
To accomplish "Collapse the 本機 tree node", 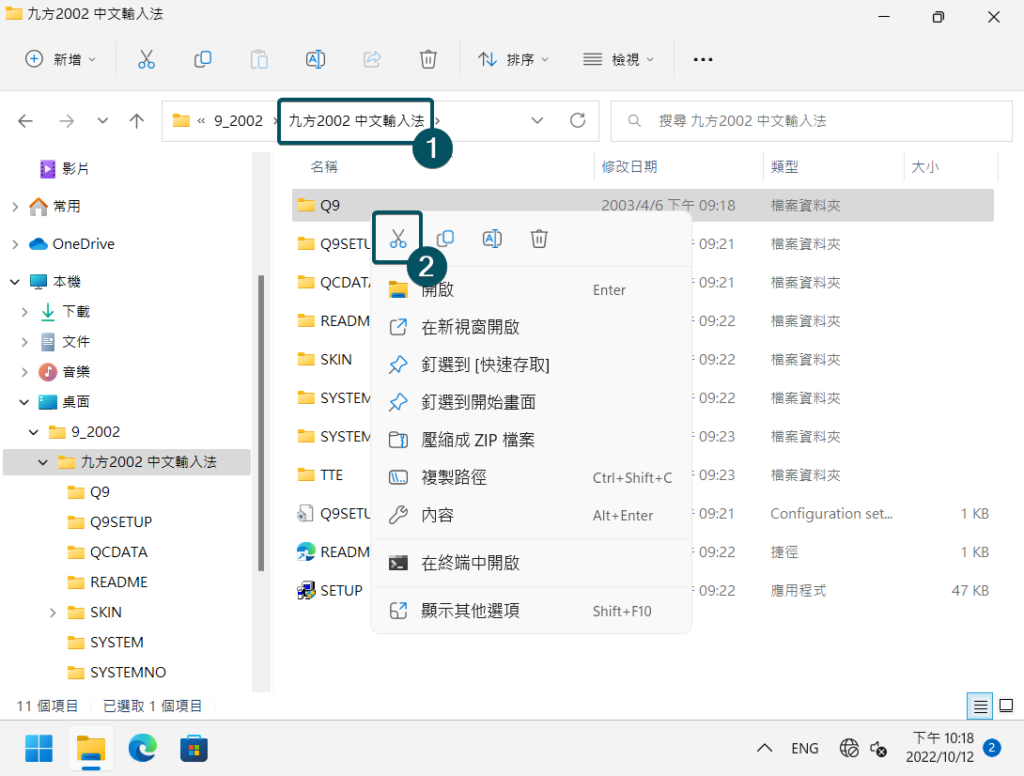I will (15, 282).
